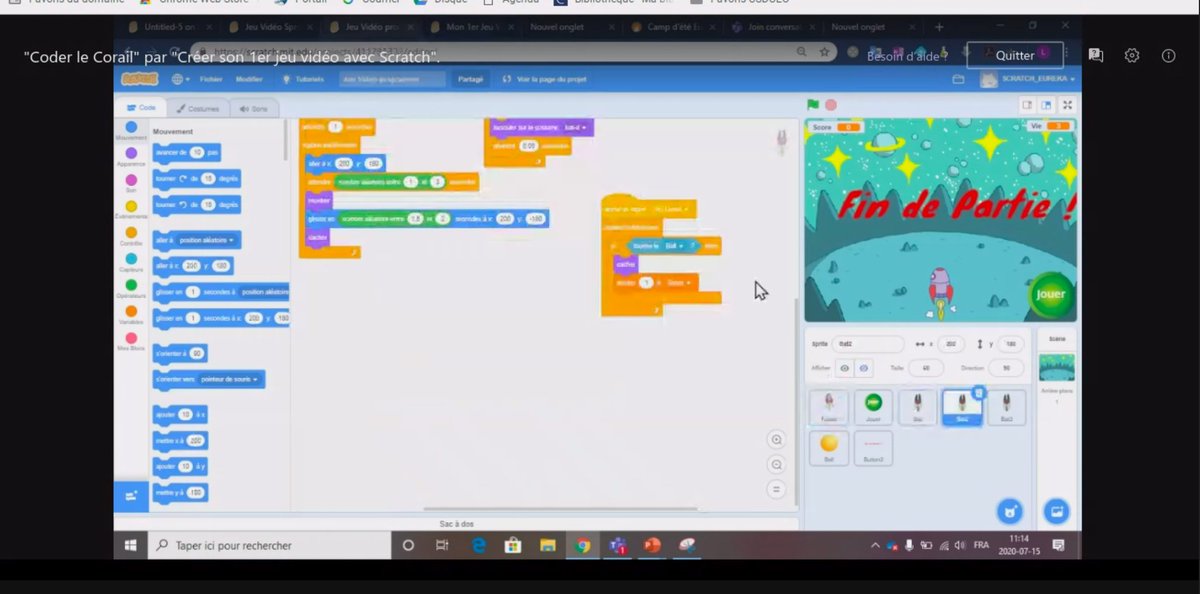Switch to the Costumes tab
Viewport: 1200px width, 594px height.
pos(197,108)
